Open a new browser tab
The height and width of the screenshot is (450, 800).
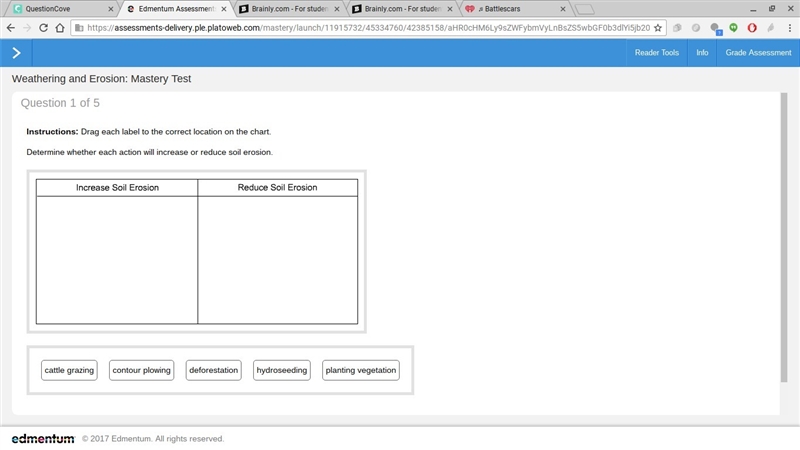coord(585,9)
